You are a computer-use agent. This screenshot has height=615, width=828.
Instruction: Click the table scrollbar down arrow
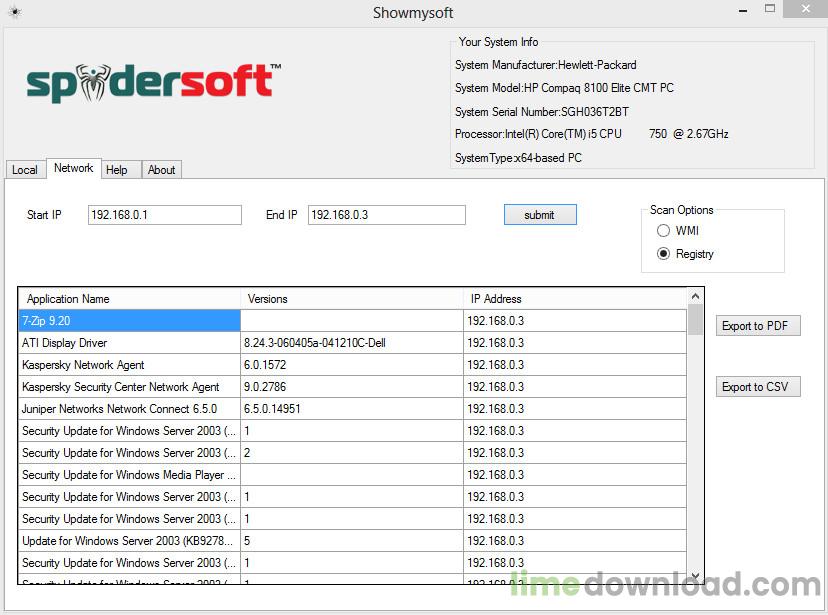point(695,576)
